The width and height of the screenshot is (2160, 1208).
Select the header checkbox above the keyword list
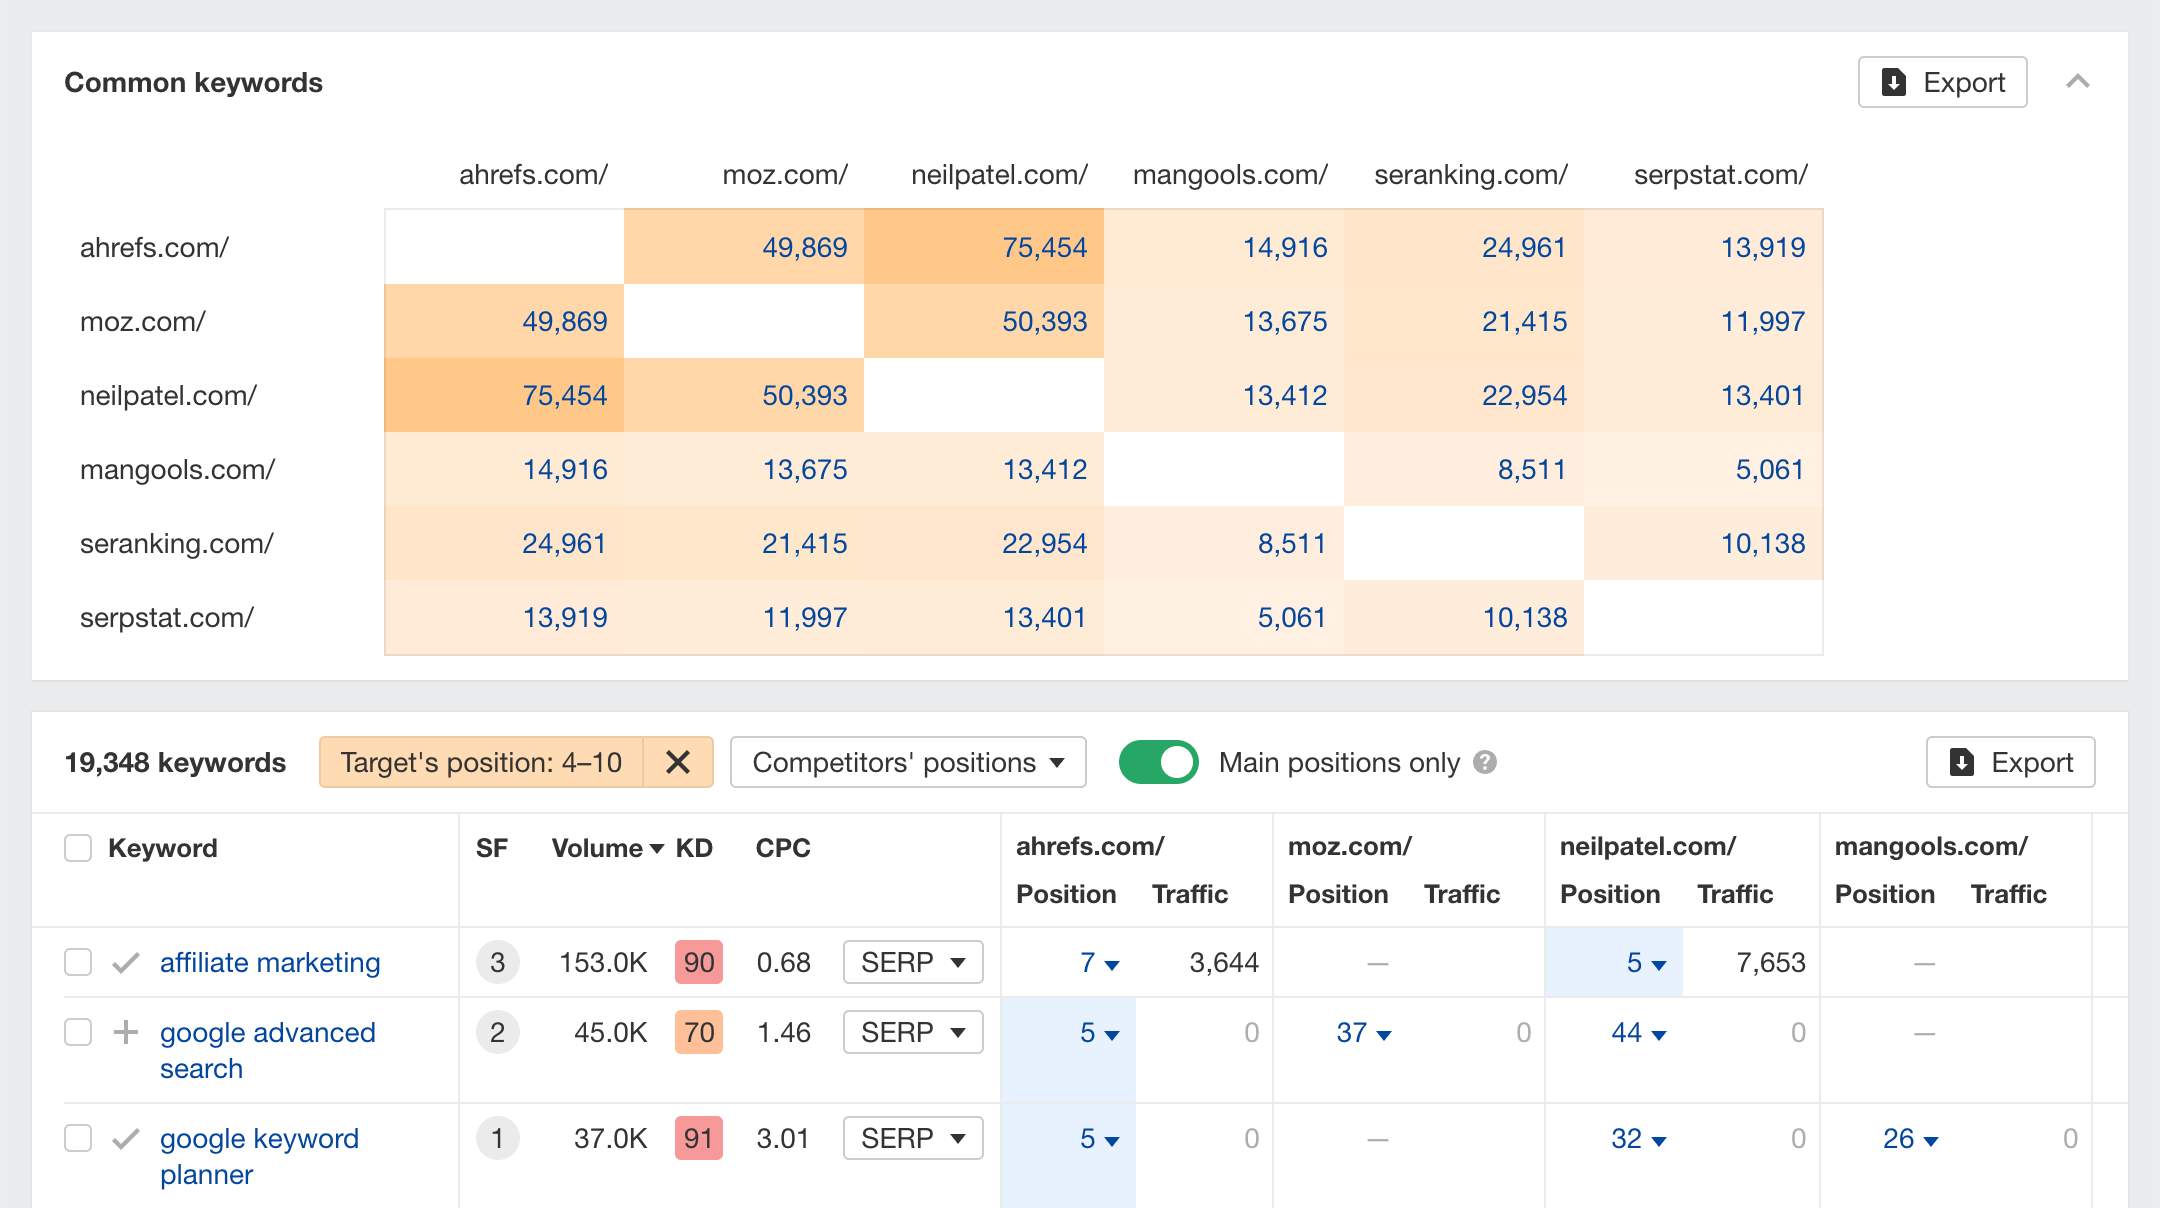[77, 847]
